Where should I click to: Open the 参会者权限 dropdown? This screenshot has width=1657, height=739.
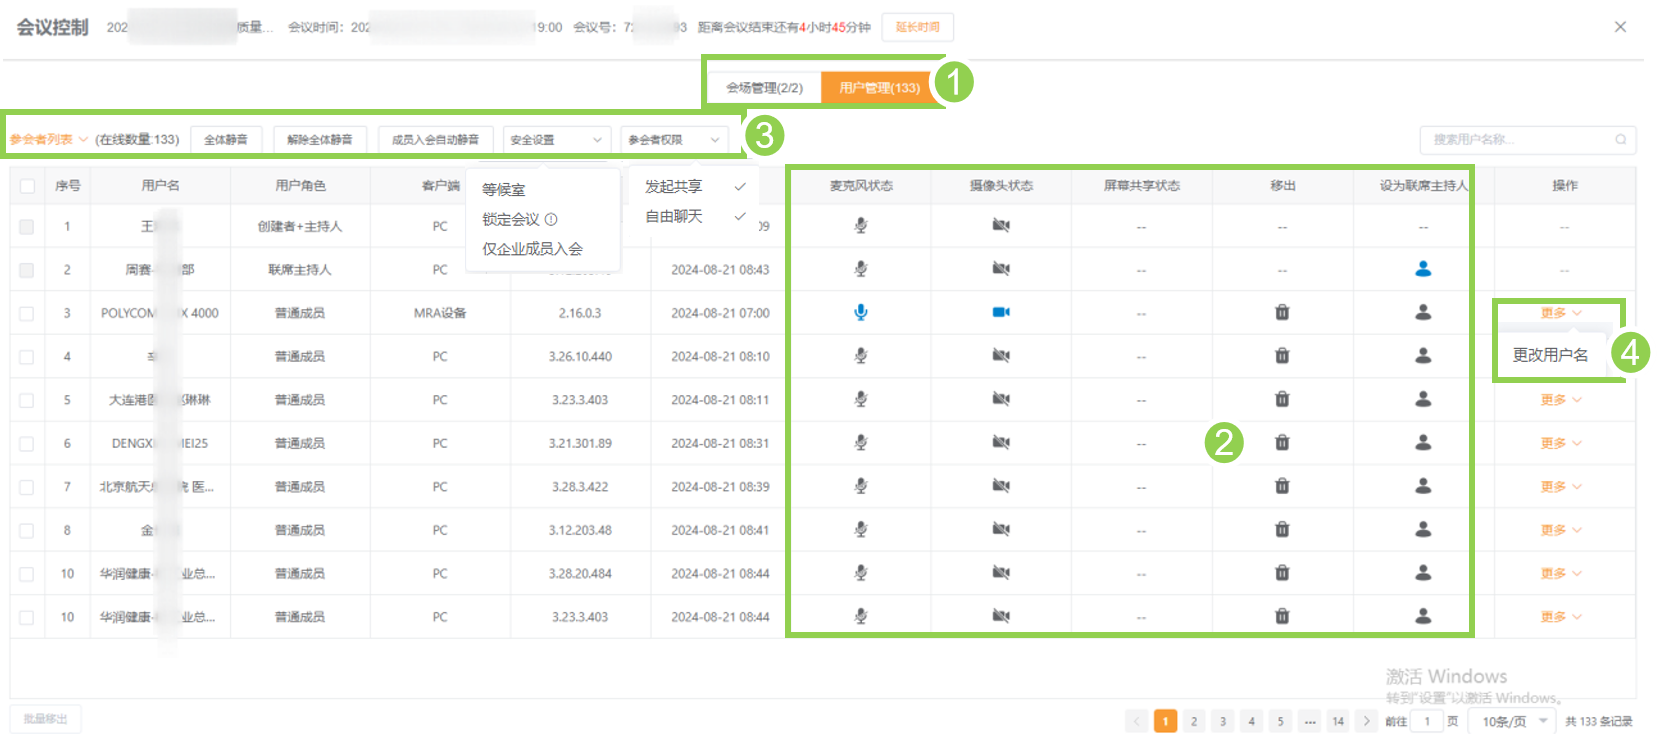[x=673, y=140]
